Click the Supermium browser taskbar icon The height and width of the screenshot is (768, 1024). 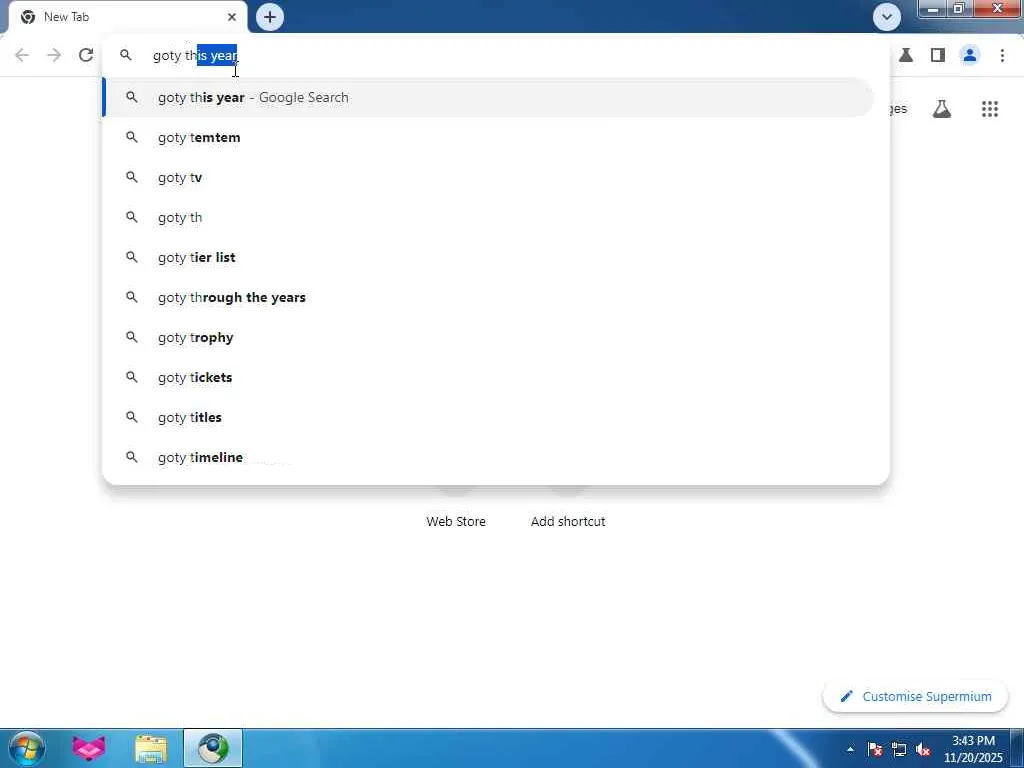[213, 748]
